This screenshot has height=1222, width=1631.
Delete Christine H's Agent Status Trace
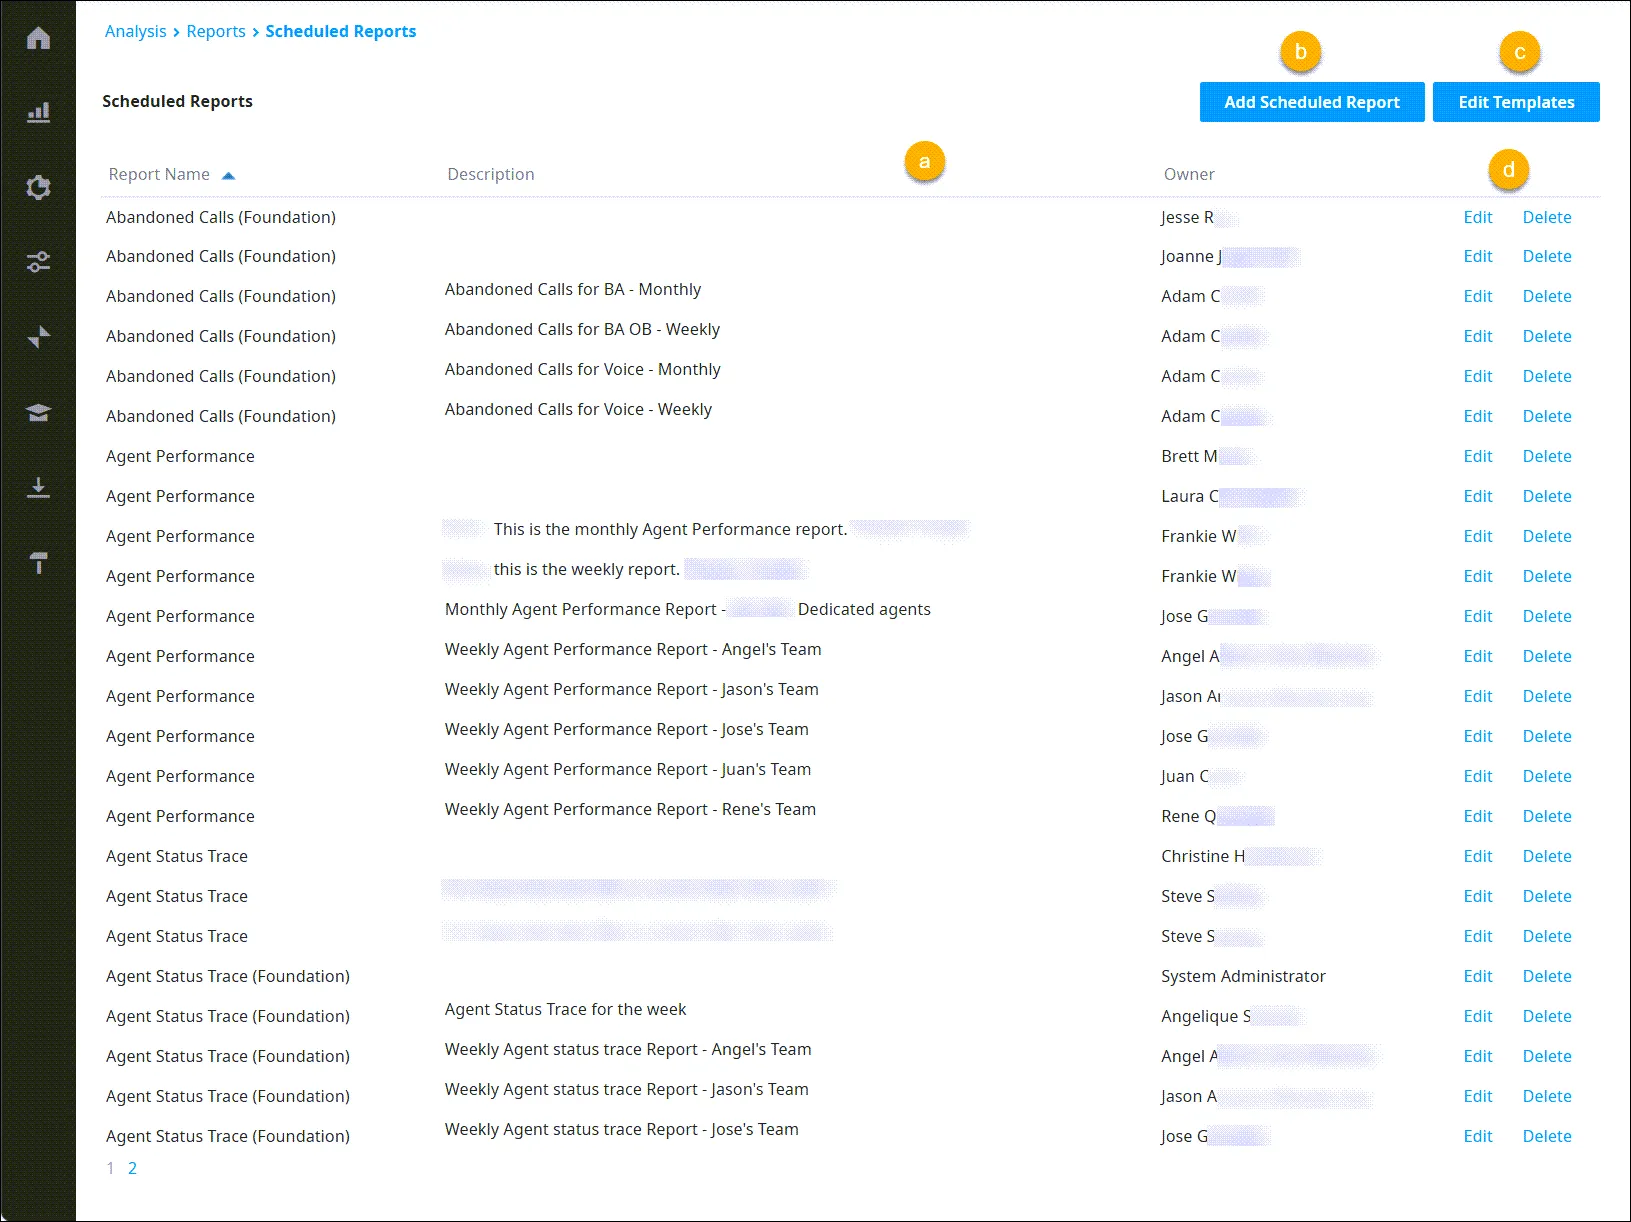point(1547,856)
